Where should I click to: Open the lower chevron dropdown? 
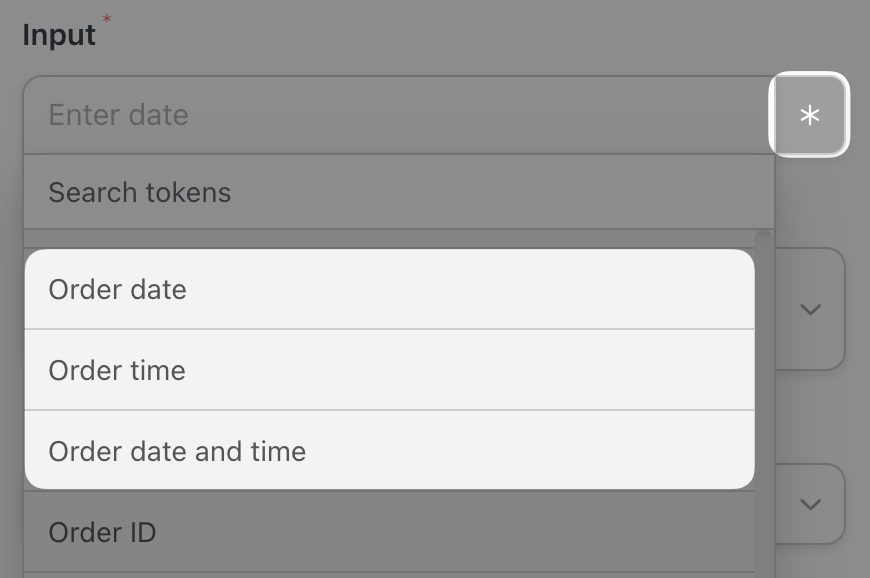[810, 504]
